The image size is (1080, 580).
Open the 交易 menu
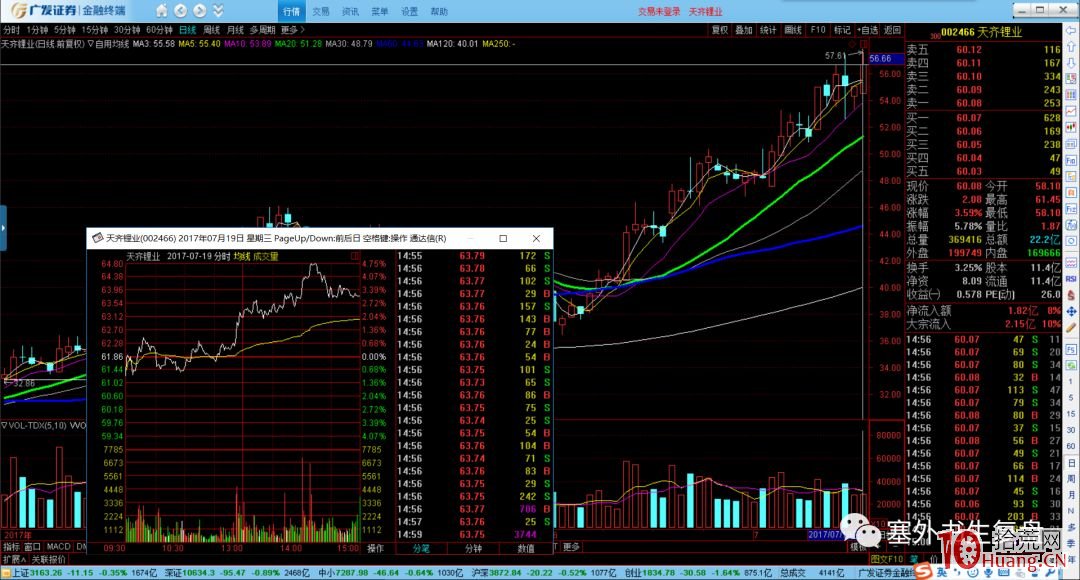321,12
